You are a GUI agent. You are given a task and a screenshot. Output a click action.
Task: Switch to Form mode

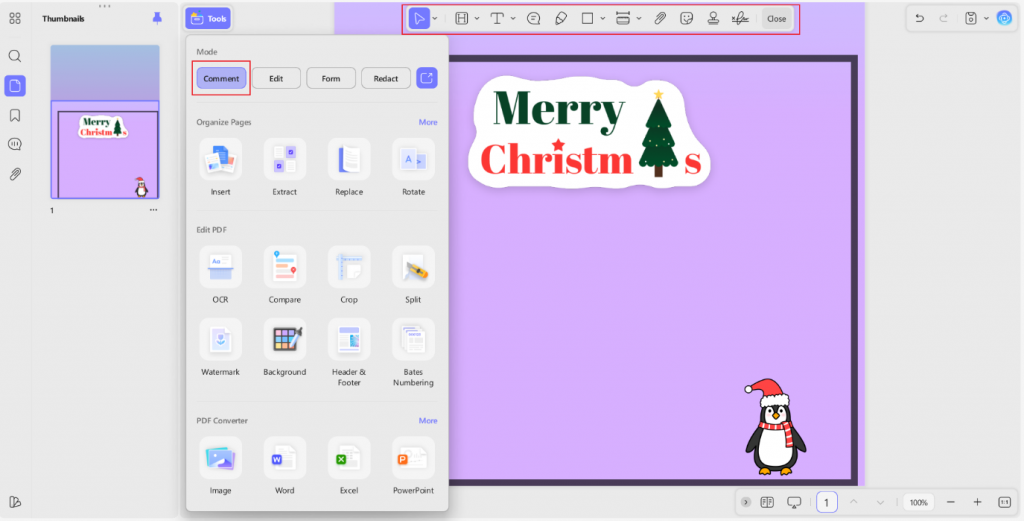(x=331, y=78)
